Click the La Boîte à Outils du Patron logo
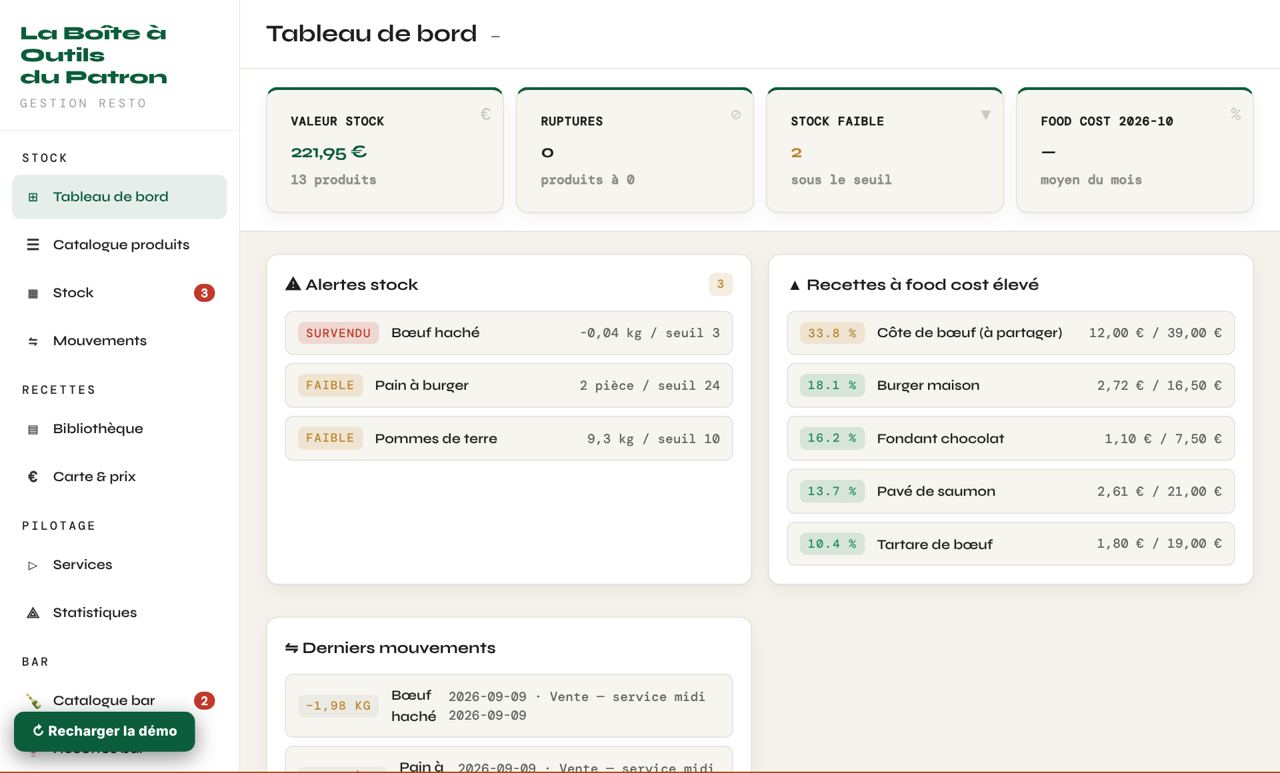Image resolution: width=1280 pixels, height=773 pixels. [x=94, y=55]
